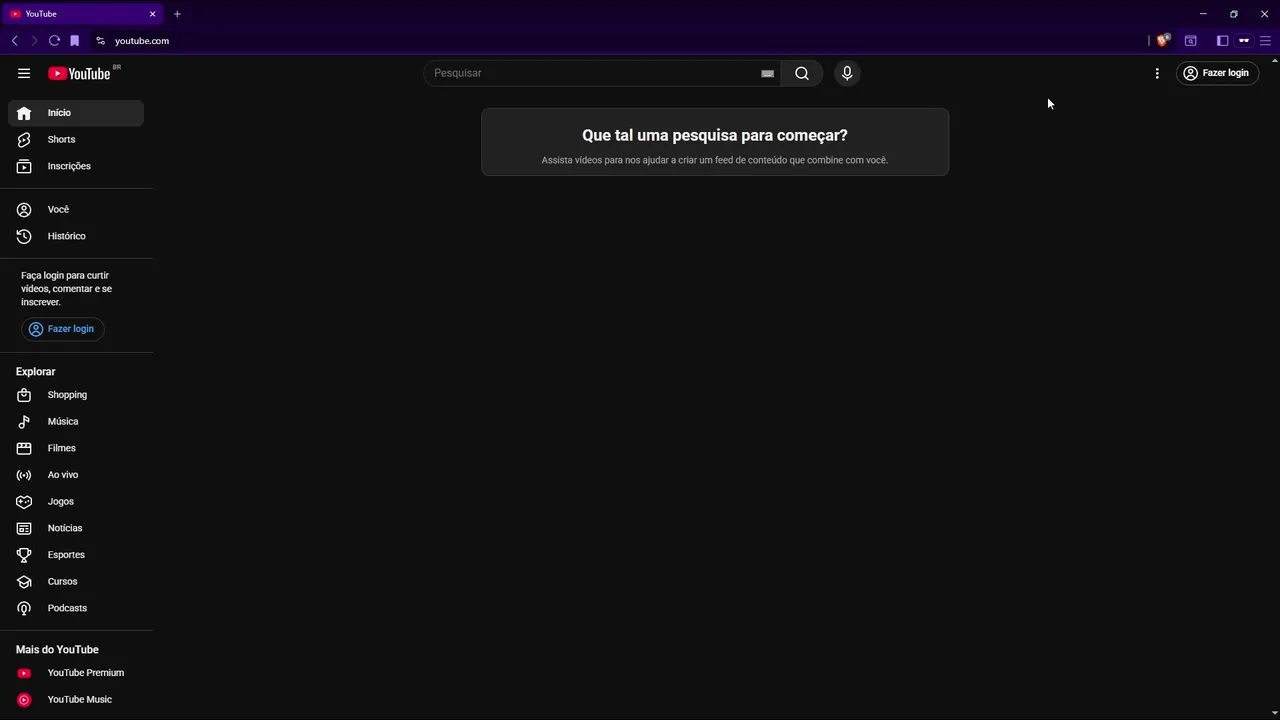Image resolution: width=1280 pixels, height=720 pixels.
Task: Click the Shorts icon in sidebar
Action: click(x=24, y=140)
